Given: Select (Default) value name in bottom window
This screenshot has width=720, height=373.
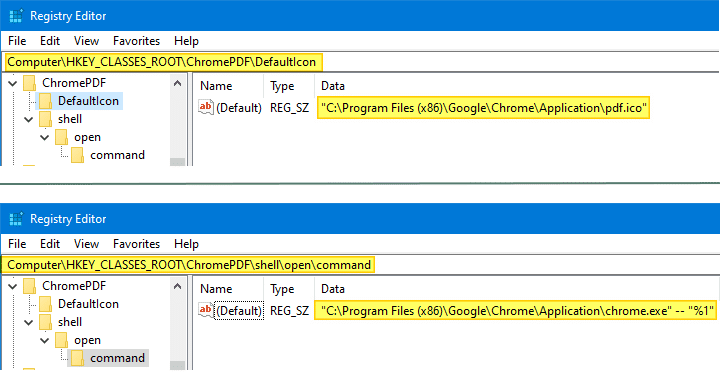Looking at the screenshot, I should pos(239,311).
